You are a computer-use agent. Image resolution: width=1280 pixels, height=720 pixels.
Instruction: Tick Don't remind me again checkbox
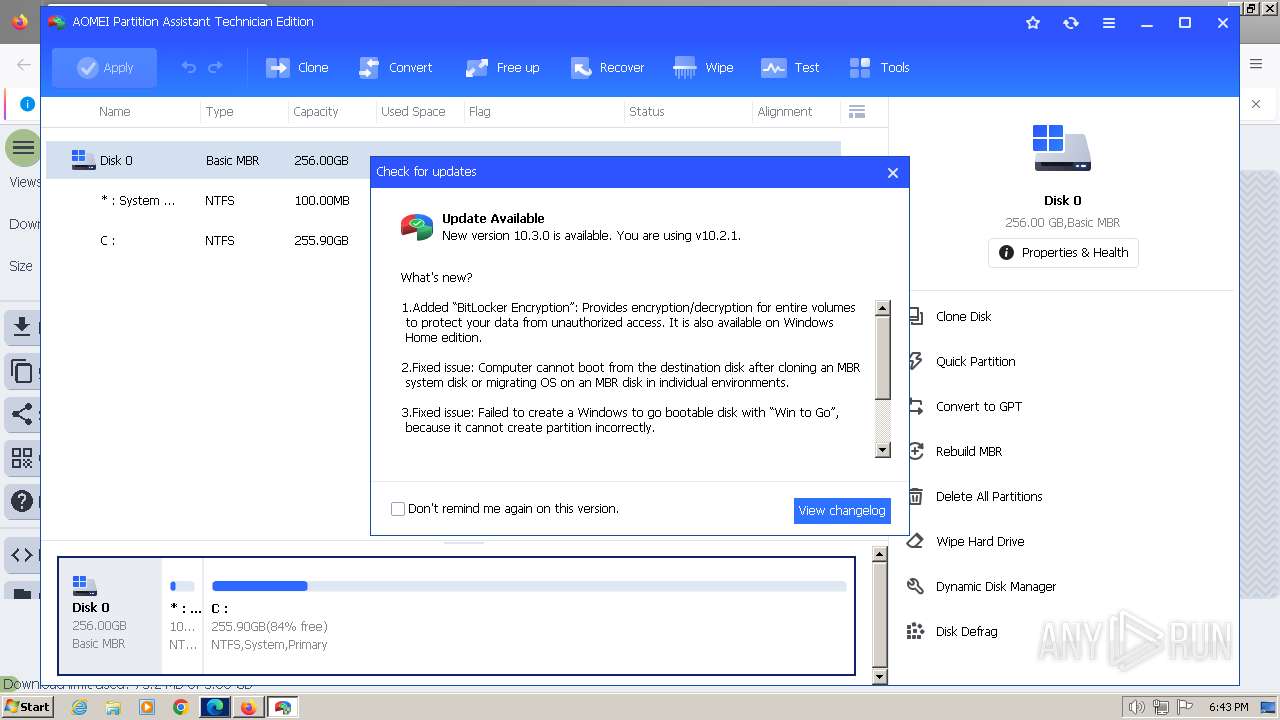[398, 509]
